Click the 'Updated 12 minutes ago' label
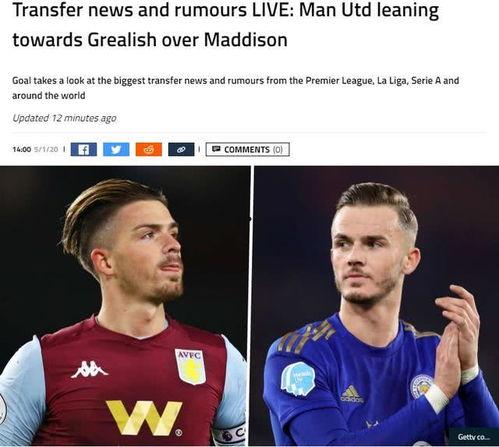Screen dimensions: 499x447 (x=64, y=118)
